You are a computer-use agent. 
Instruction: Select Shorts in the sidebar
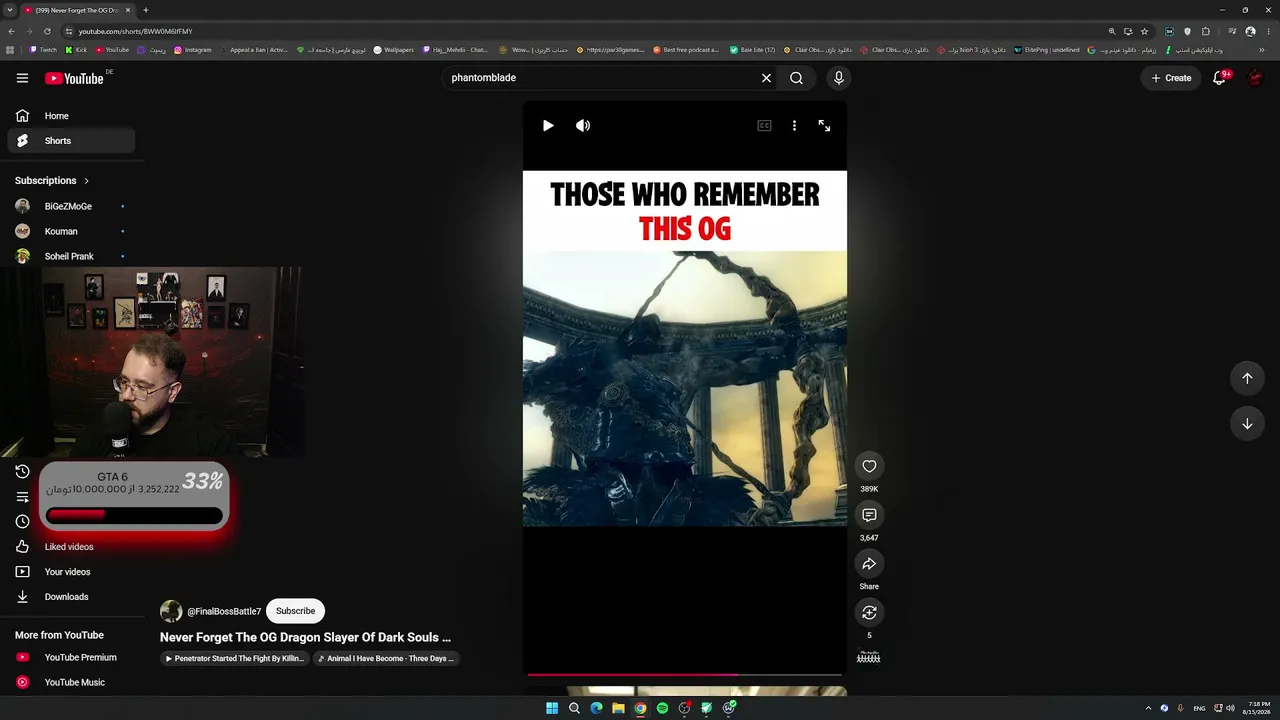[x=70, y=141]
